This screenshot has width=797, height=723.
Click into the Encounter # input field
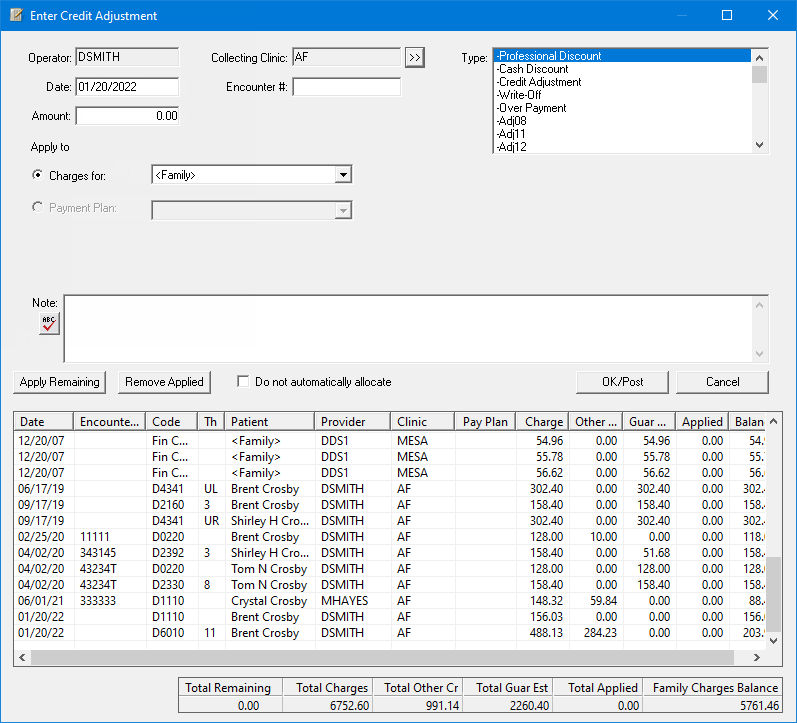coord(346,87)
